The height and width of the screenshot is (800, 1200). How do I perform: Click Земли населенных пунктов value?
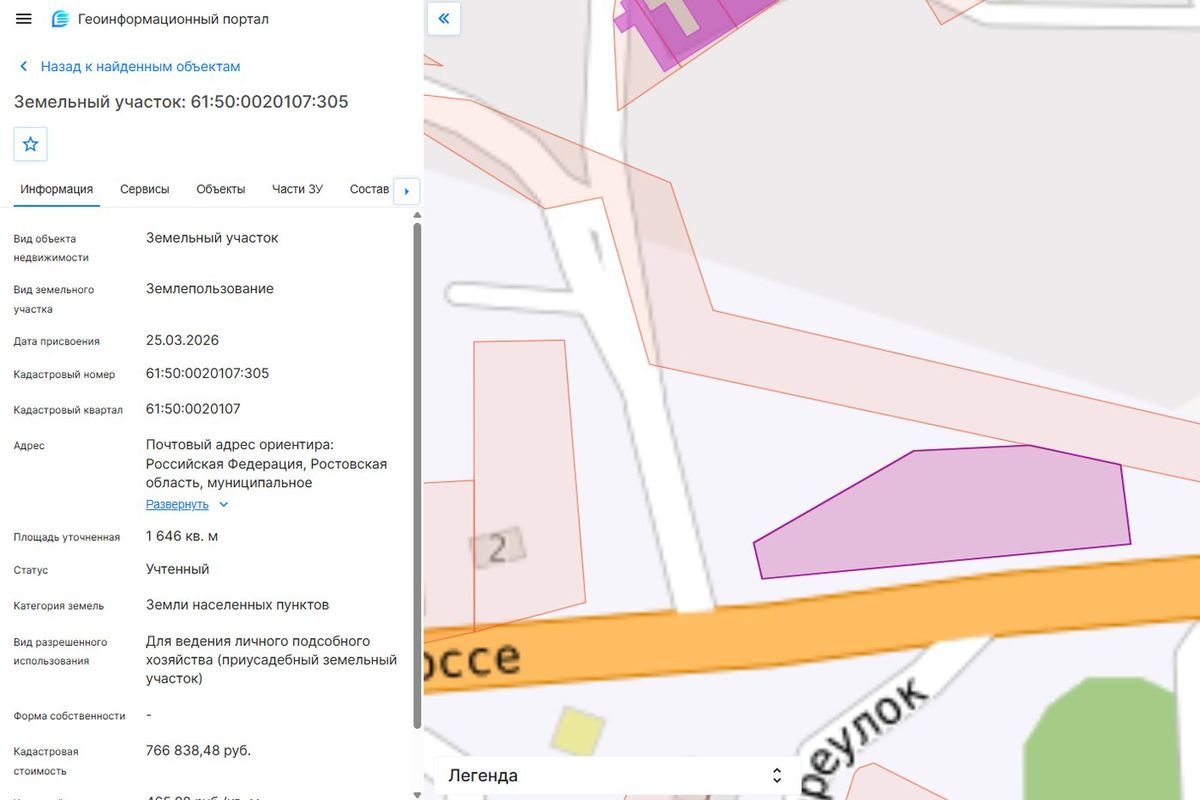237,605
